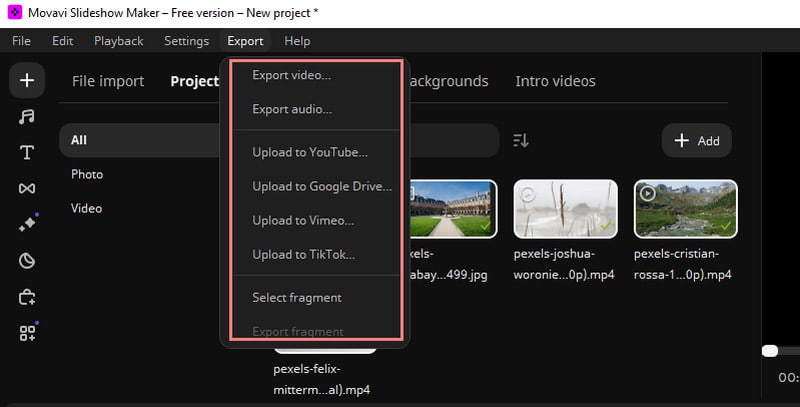
Task: Open the music note audio panel
Action: pos(27,117)
